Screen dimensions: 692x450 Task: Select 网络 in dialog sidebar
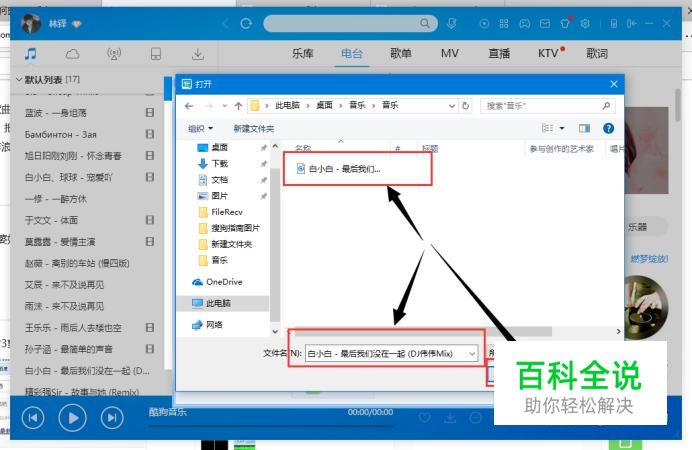click(214, 325)
